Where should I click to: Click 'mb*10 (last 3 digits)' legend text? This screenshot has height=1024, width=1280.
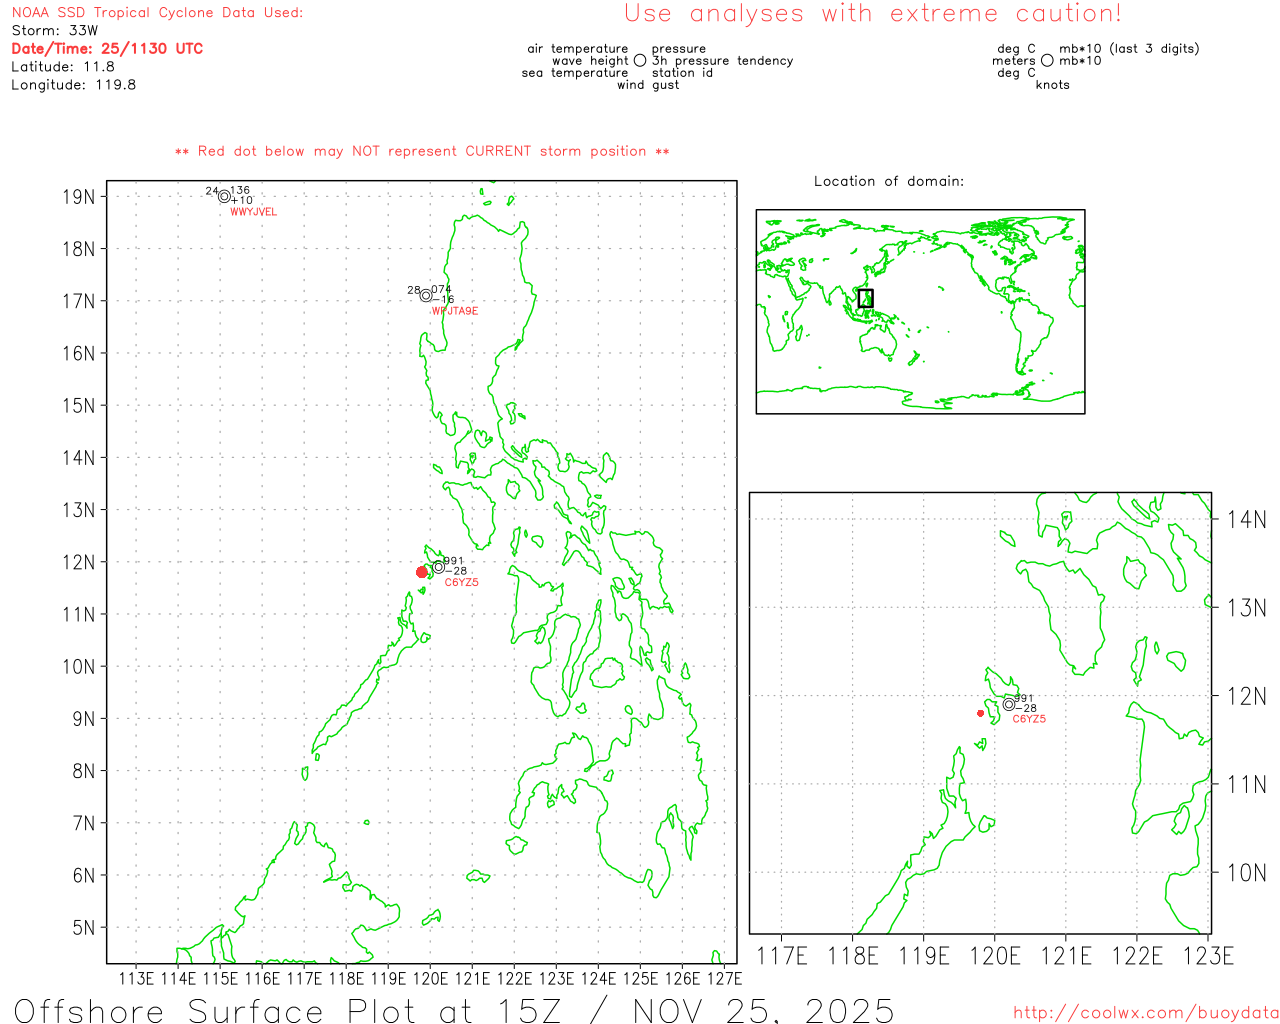[x=1129, y=49]
